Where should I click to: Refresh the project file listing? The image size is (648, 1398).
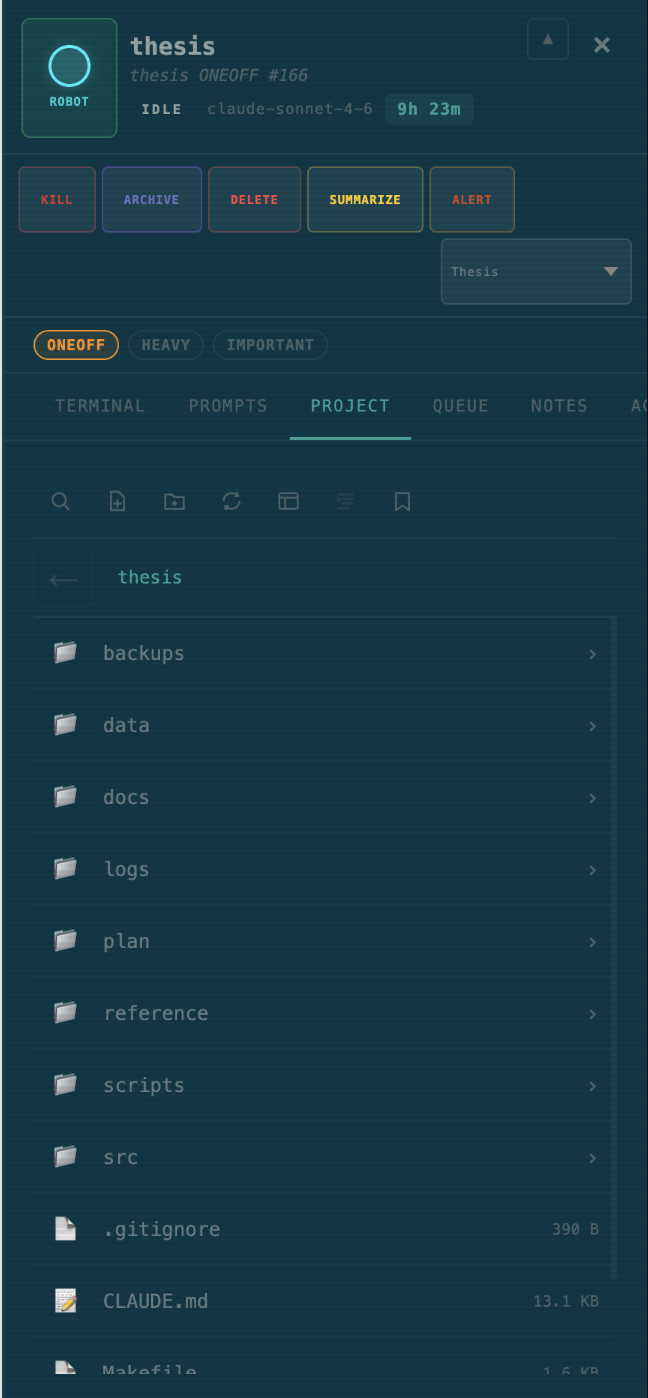(x=231, y=501)
